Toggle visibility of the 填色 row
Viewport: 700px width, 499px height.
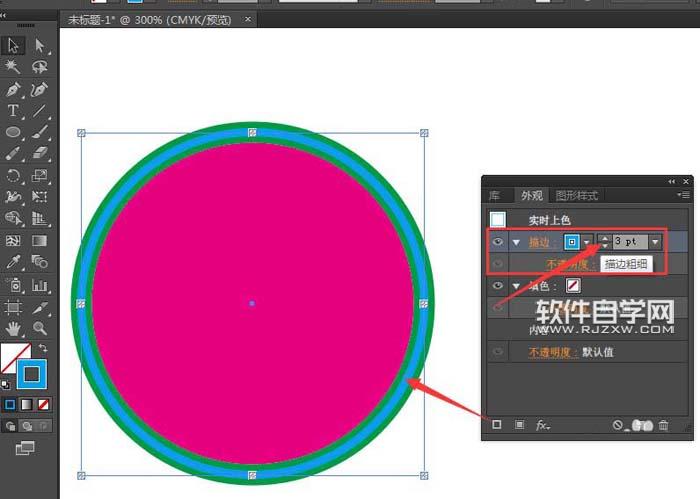click(497, 286)
